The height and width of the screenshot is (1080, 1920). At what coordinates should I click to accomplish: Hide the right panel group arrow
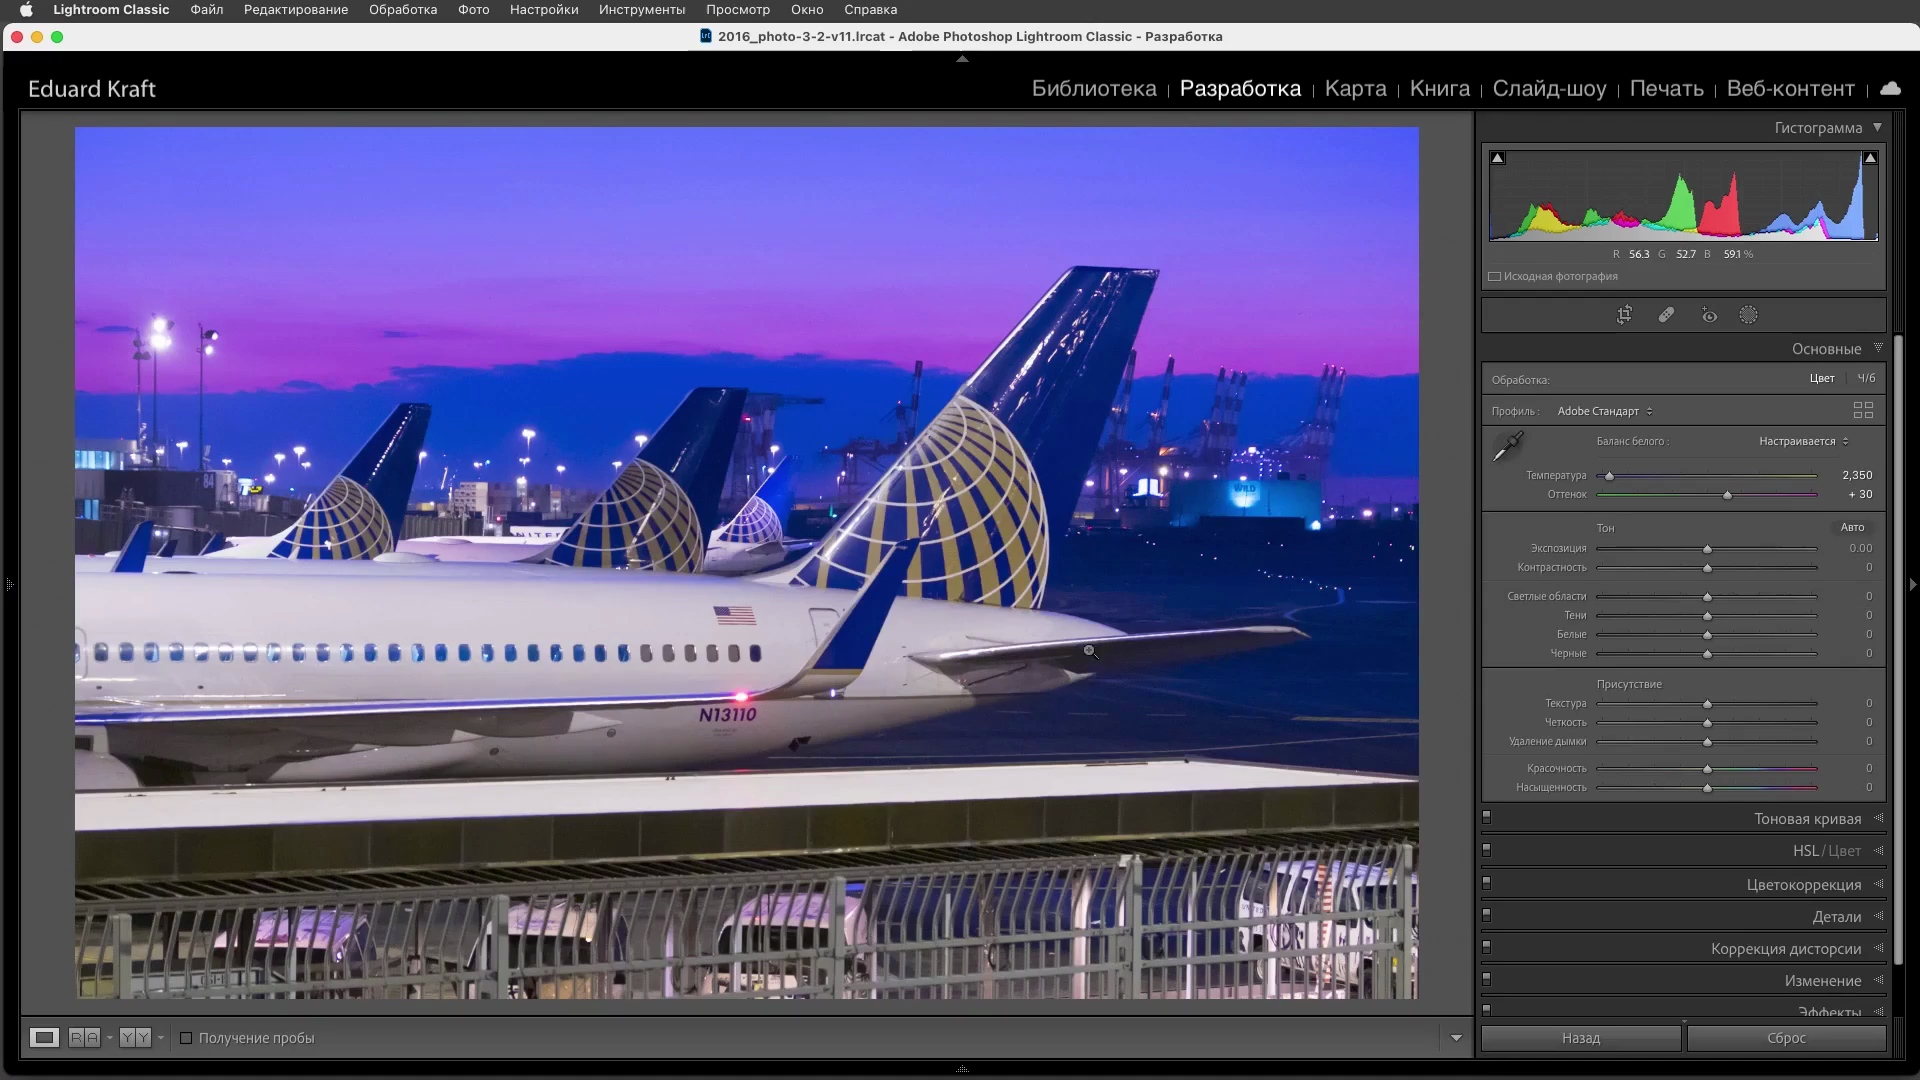[1912, 584]
